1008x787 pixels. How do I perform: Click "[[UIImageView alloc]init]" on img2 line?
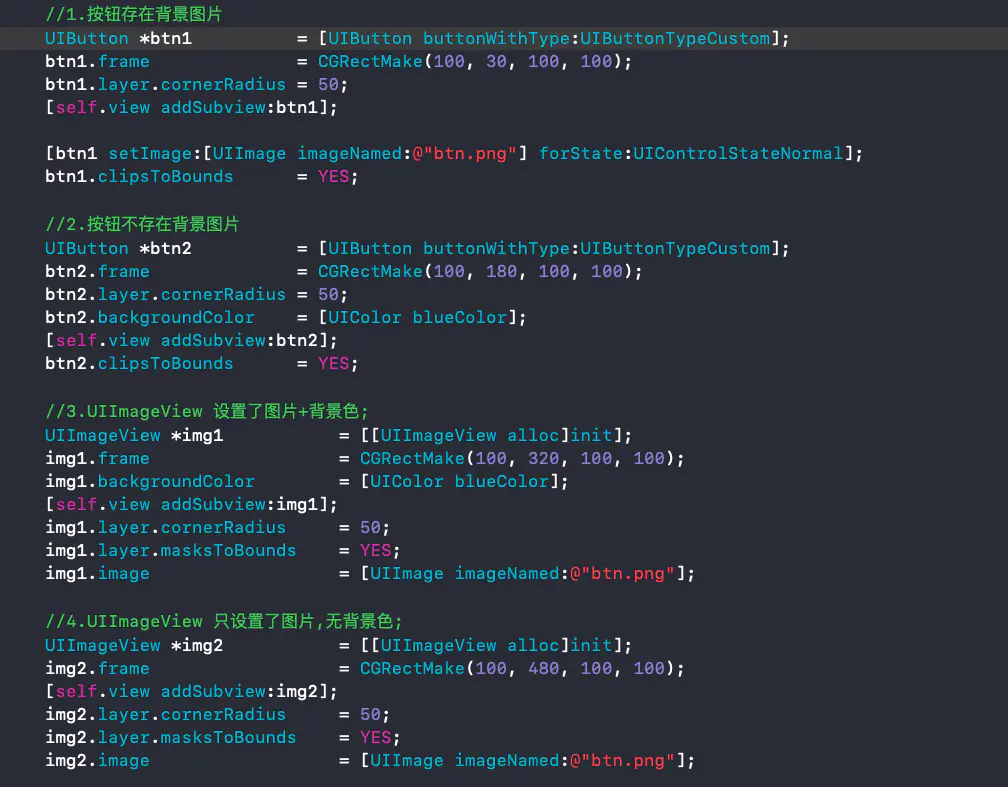[490, 646]
